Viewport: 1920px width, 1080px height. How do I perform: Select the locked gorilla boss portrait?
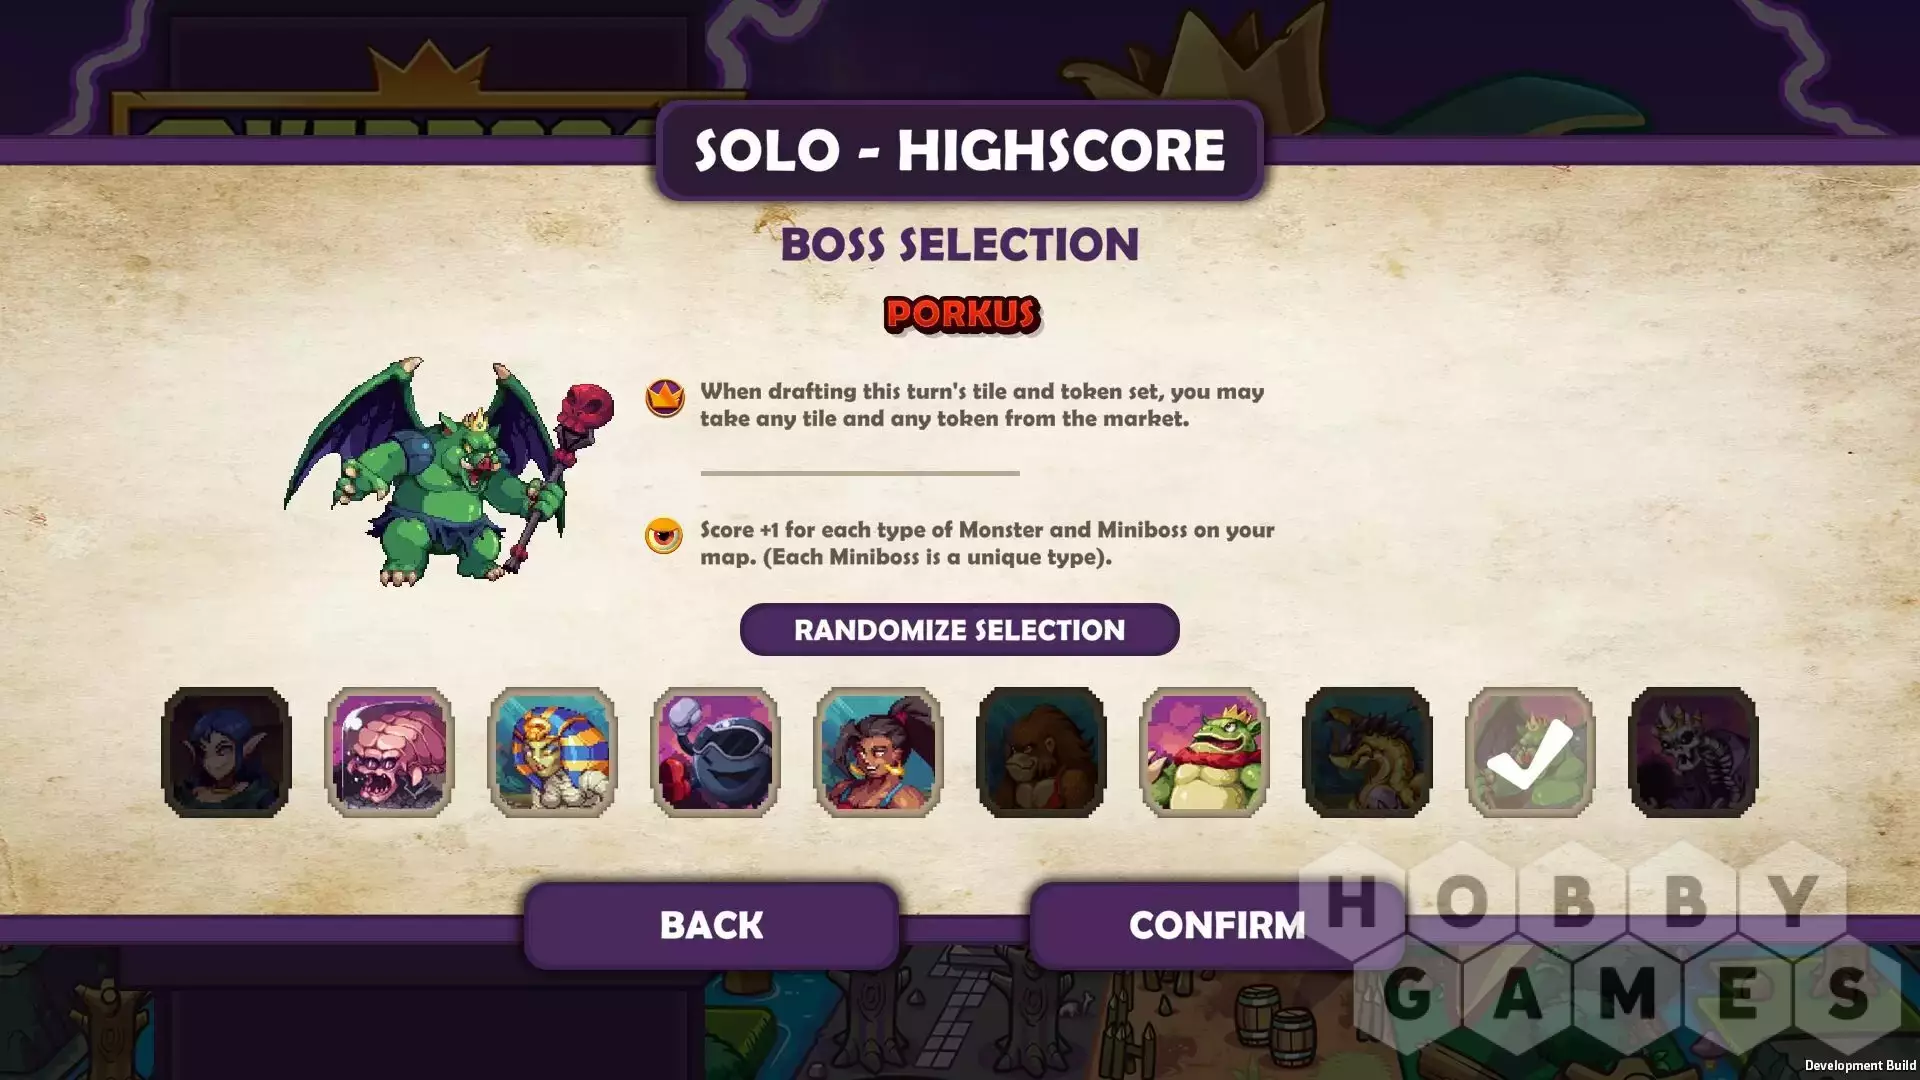pyautogui.click(x=1042, y=752)
